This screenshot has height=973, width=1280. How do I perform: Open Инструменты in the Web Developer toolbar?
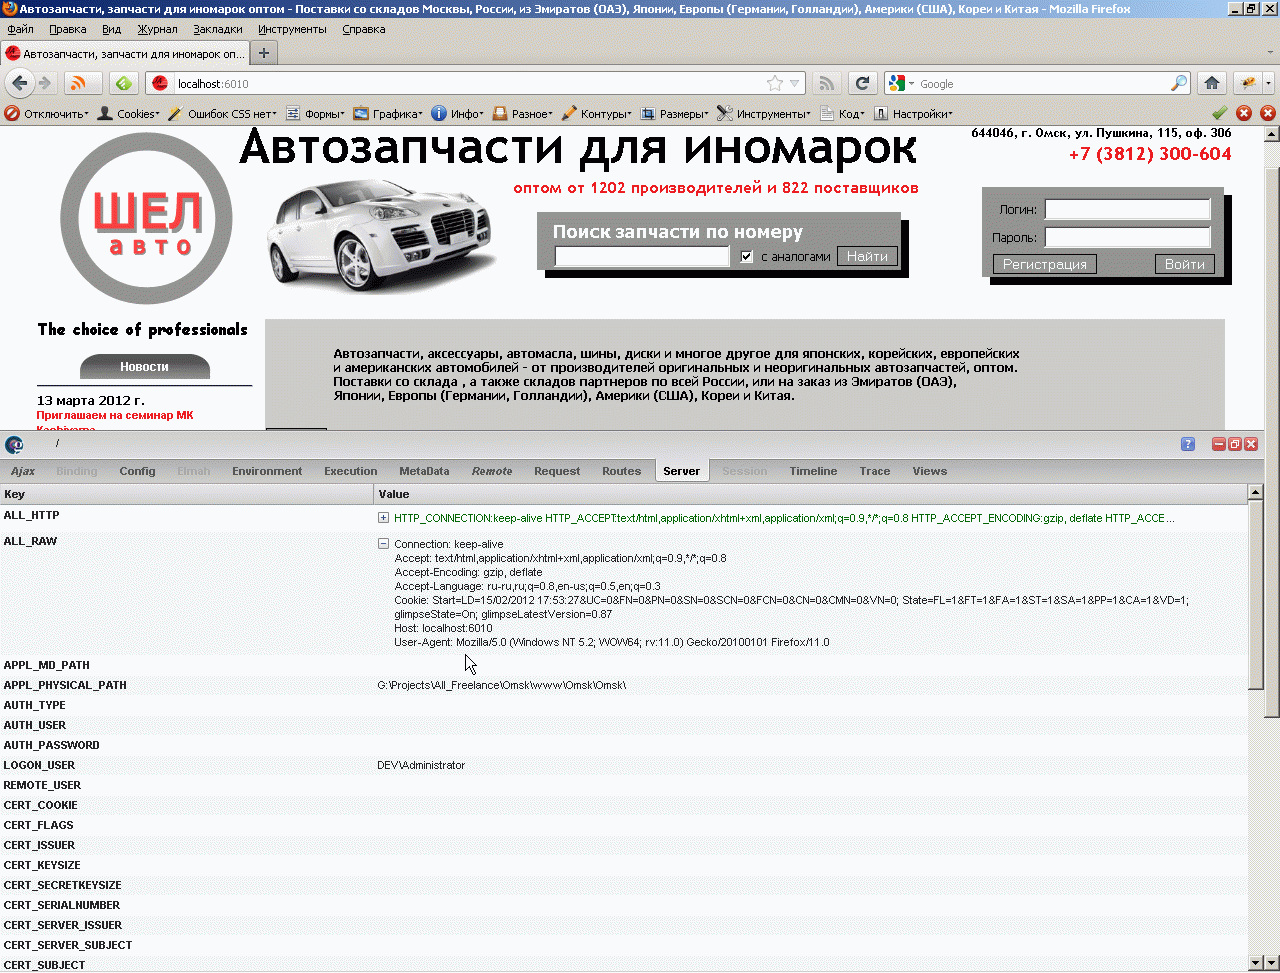pos(763,114)
